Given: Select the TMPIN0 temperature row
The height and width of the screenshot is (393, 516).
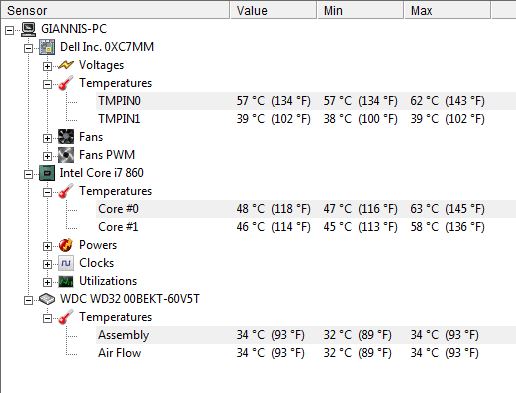Looking at the screenshot, I should pyautogui.click(x=306, y=101).
